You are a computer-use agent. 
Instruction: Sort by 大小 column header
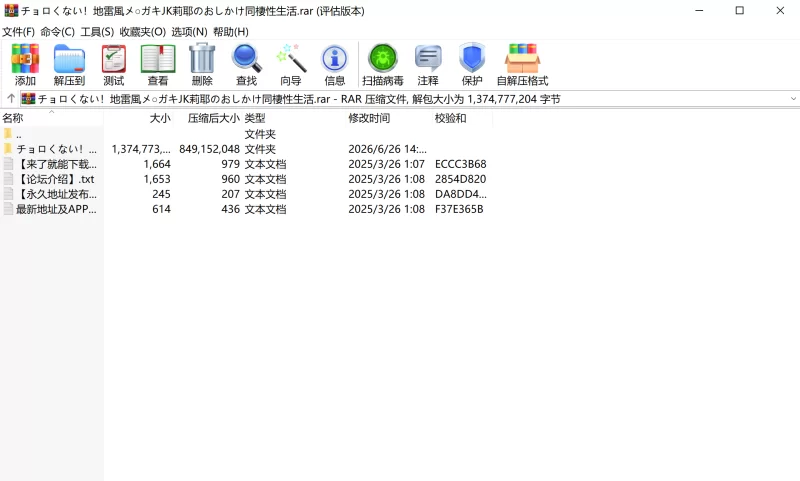(138, 118)
